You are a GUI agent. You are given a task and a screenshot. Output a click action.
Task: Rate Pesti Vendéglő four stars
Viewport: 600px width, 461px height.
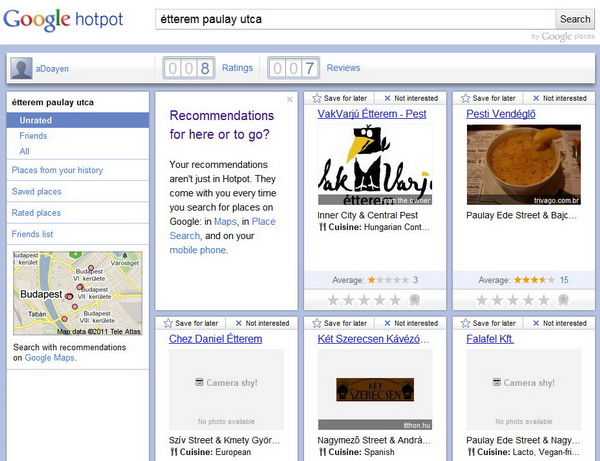tap(528, 300)
